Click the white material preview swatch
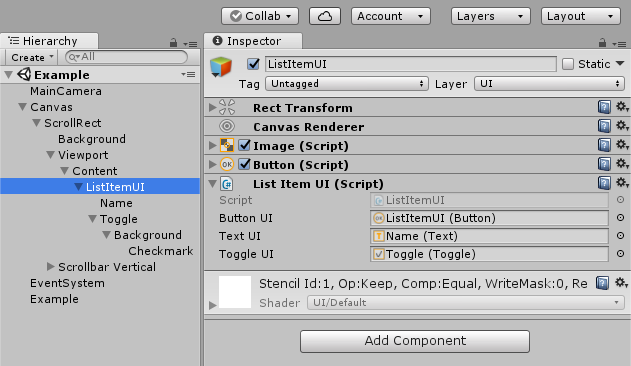This screenshot has width=631, height=366. click(235, 292)
